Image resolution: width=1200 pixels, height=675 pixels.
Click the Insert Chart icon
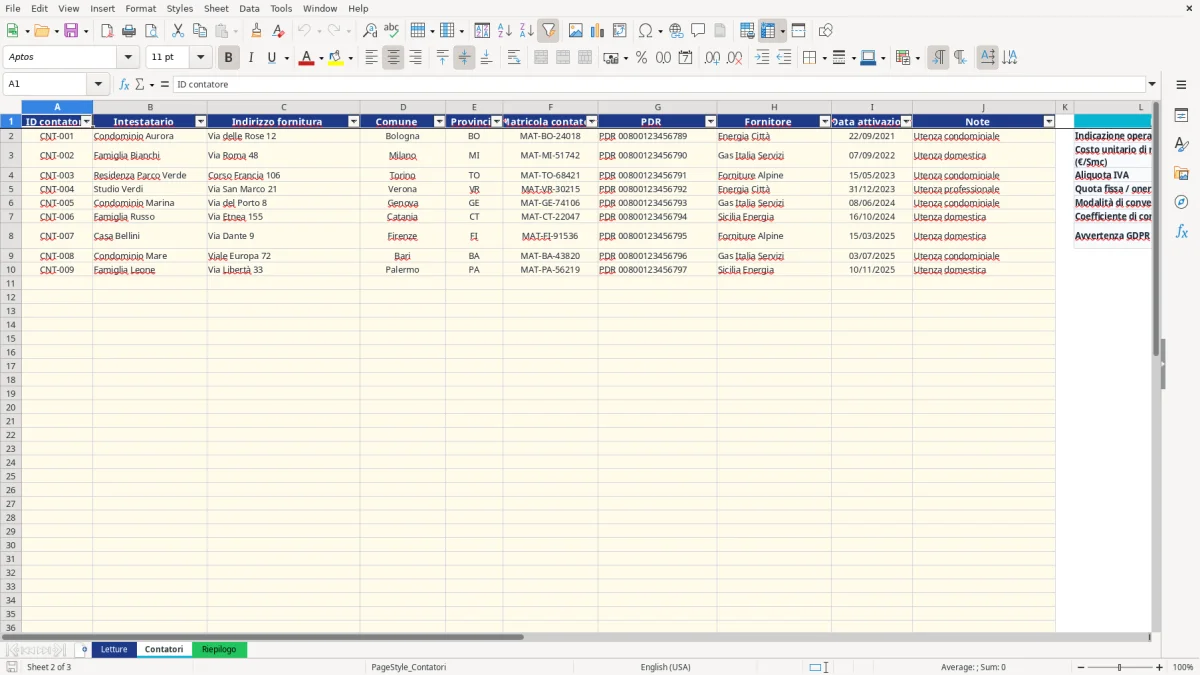click(597, 31)
